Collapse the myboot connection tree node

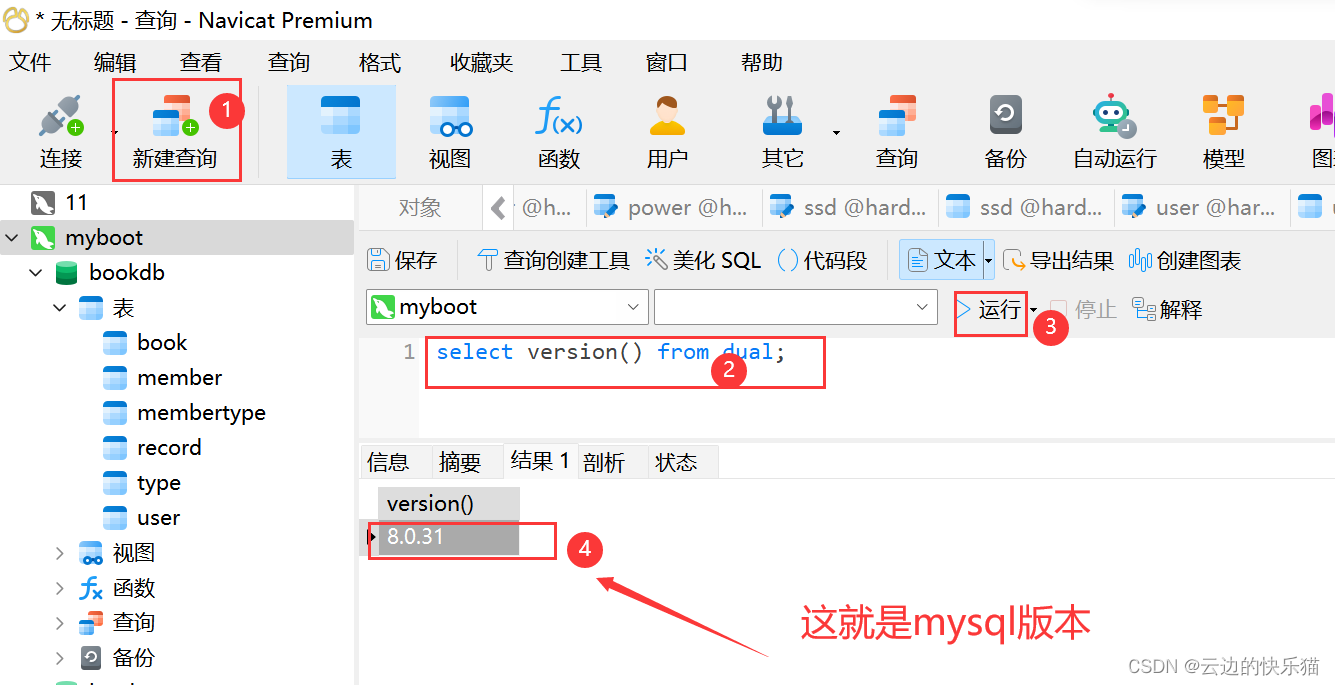(x=12, y=238)
